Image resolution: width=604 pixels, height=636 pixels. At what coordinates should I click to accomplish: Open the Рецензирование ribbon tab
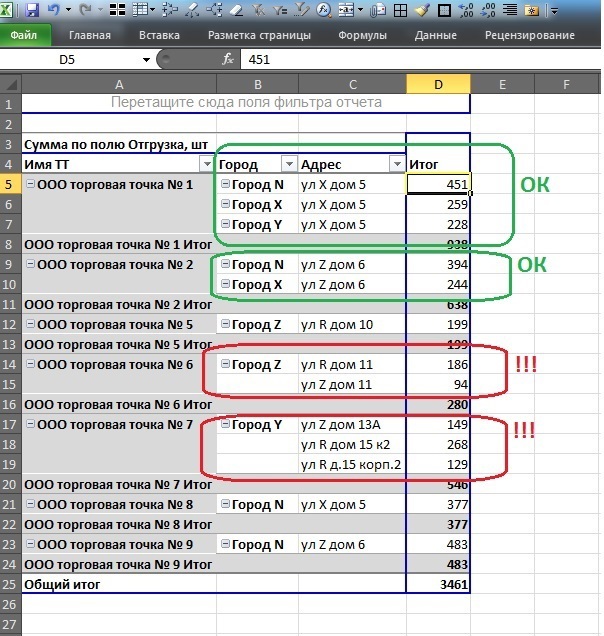tap(529, 35)
